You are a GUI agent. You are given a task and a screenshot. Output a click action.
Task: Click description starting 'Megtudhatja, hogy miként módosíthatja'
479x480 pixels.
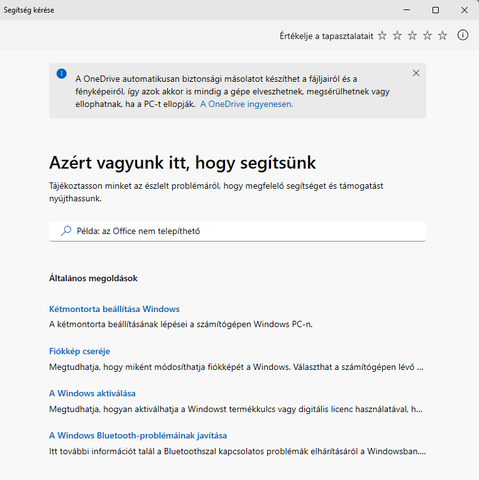tap(236, 367)
